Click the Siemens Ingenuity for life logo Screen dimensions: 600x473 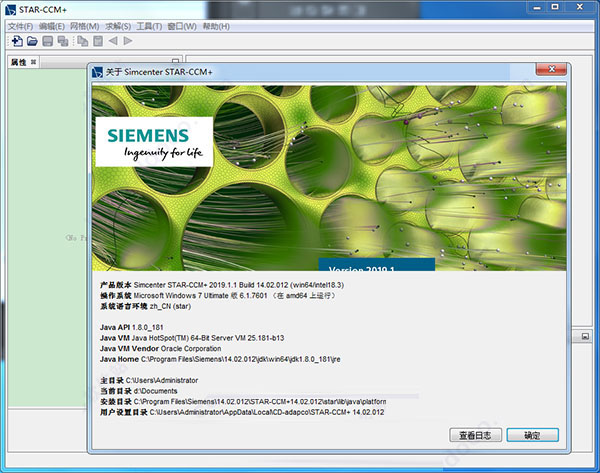tap(154, 142)
